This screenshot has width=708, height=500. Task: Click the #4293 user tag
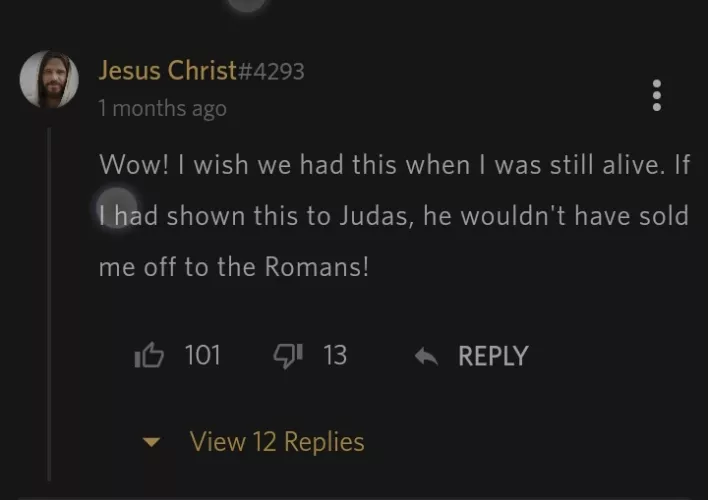270,71
